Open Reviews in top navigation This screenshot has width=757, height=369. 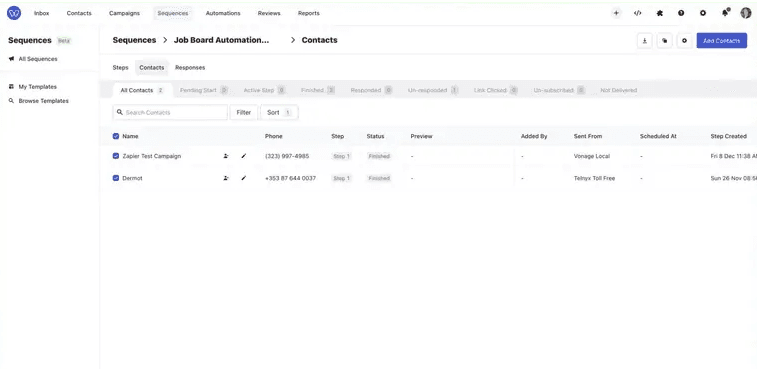(x=269, y=13)
